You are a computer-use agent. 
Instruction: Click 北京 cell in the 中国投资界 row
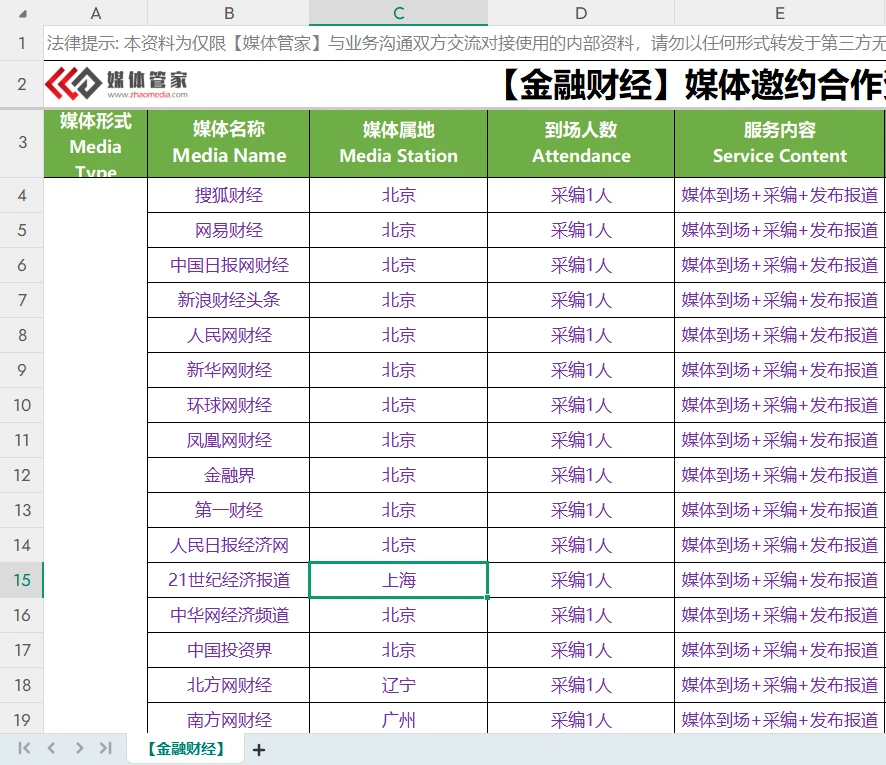point(398,650)
